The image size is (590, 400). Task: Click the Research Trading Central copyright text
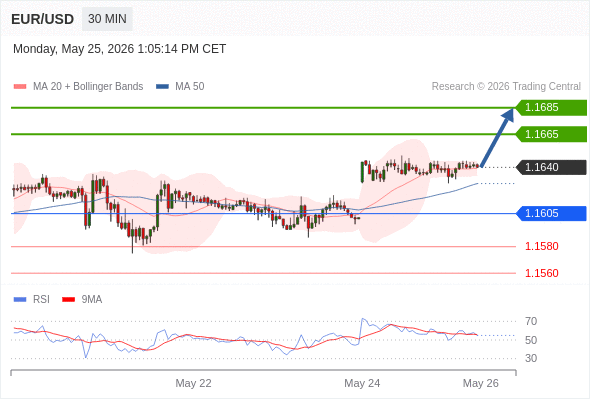506,87
